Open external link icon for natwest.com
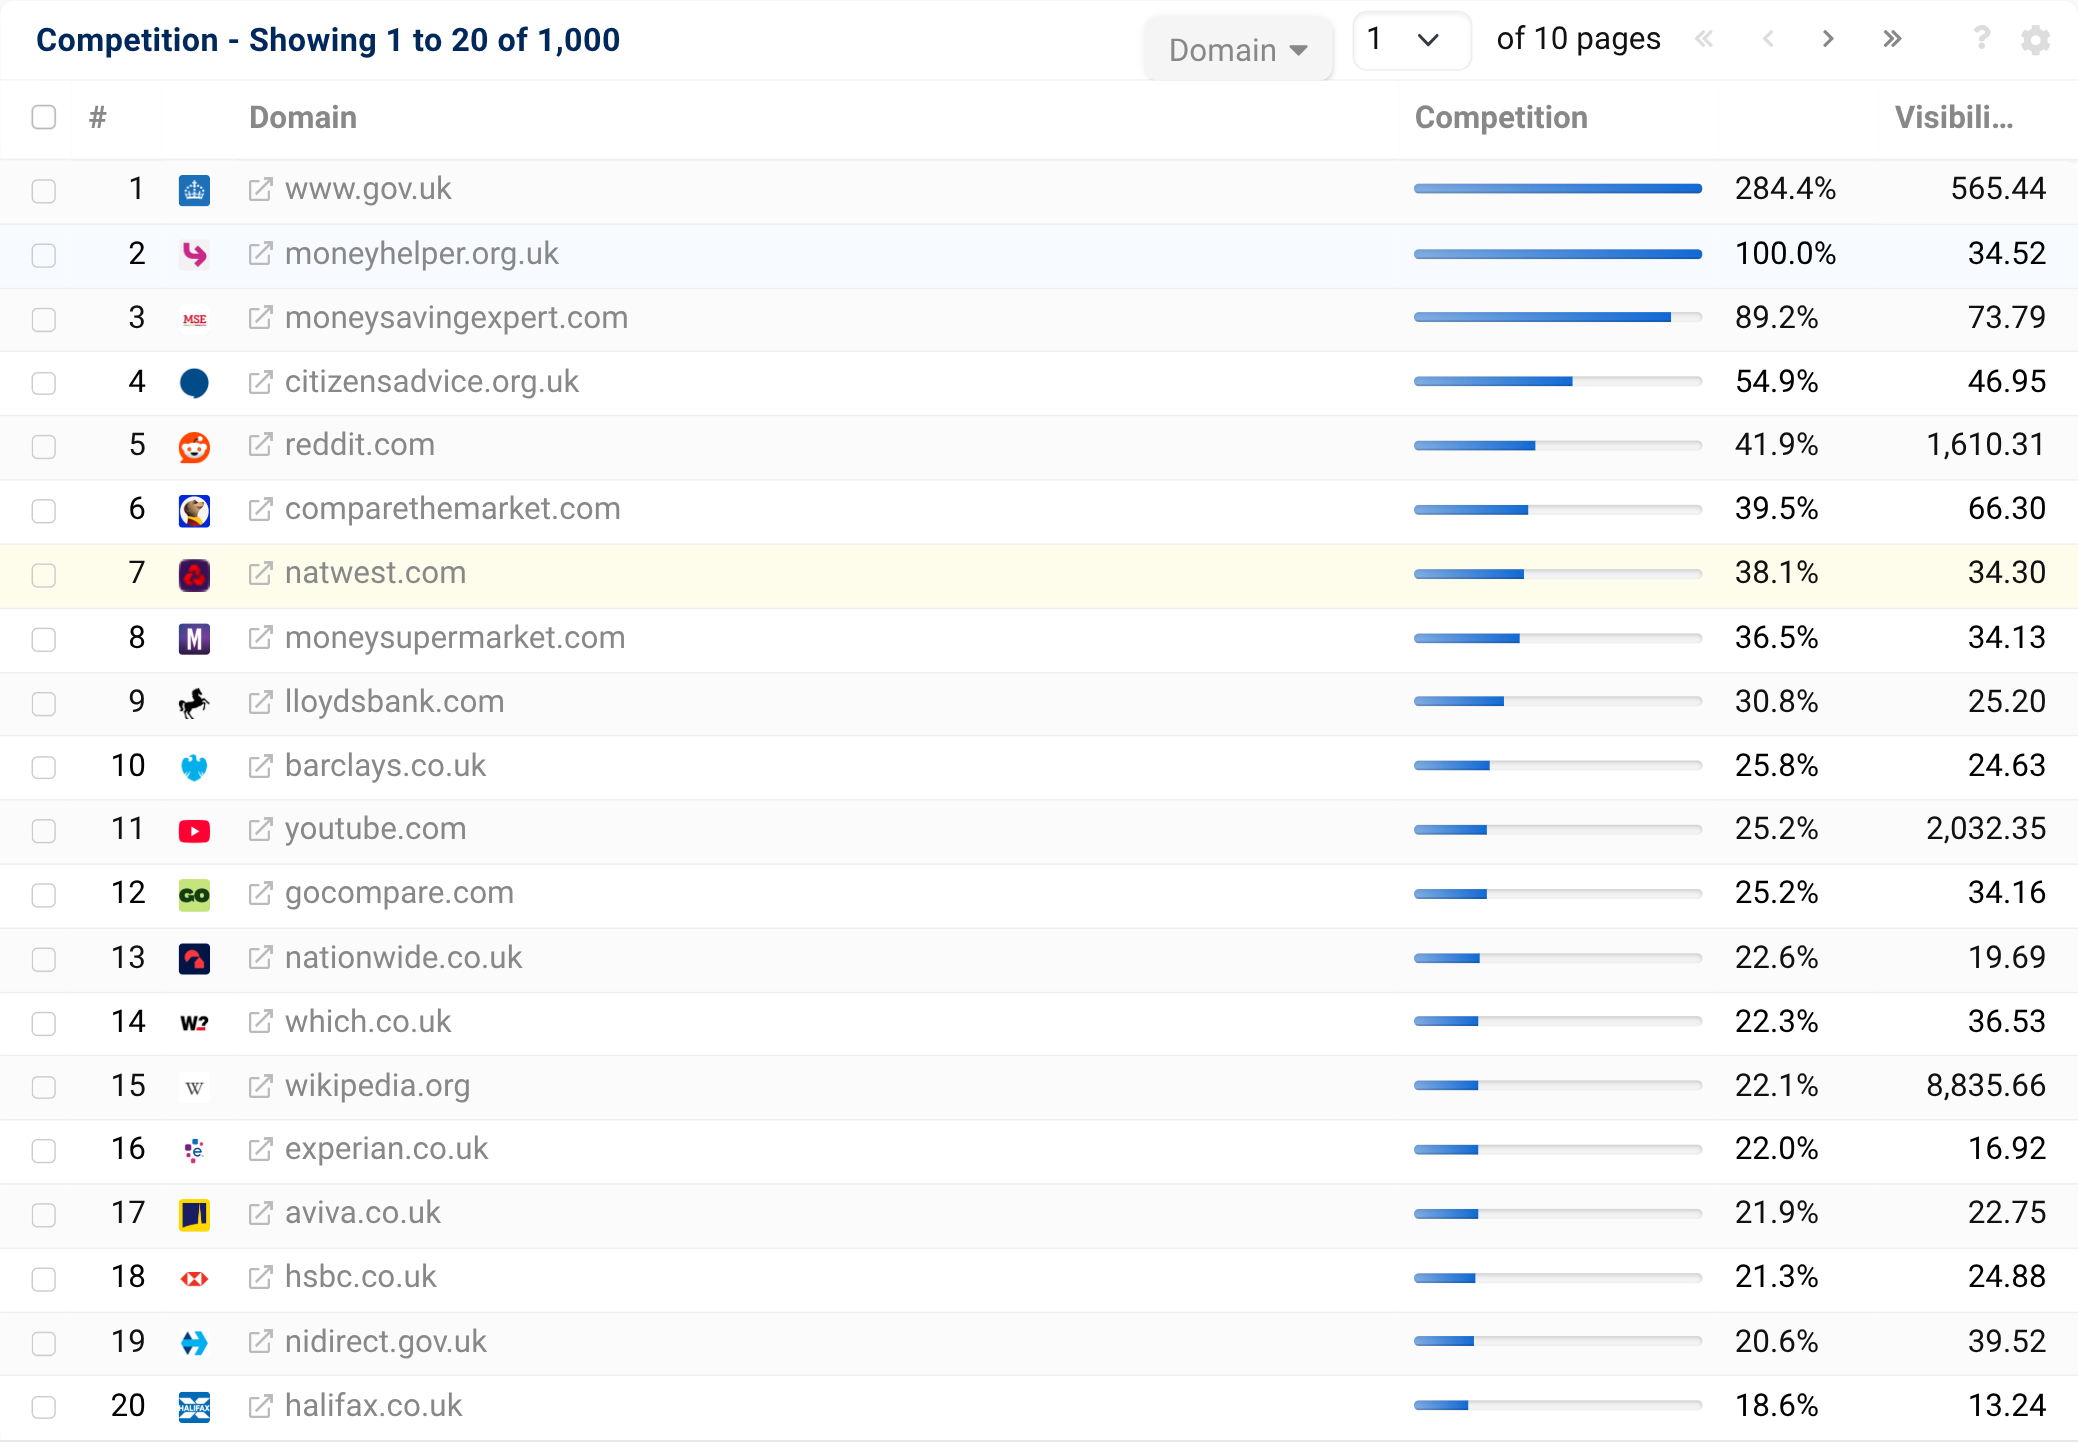Screen dimensions: 2078x1444 pos(260,573)
